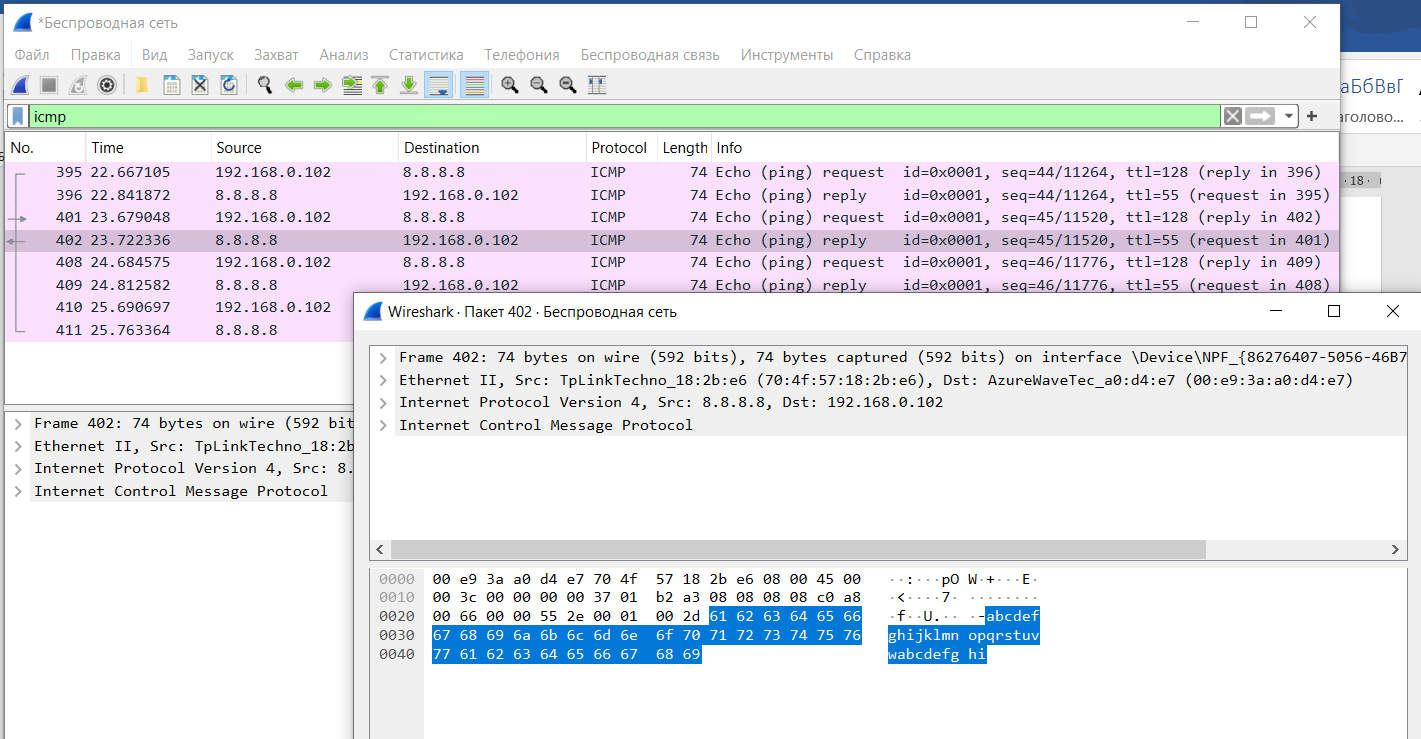Image resolution: width=1421 pixels, height=739 pixels.
Task: Select packet 401 echo request row
Action: 671,217
